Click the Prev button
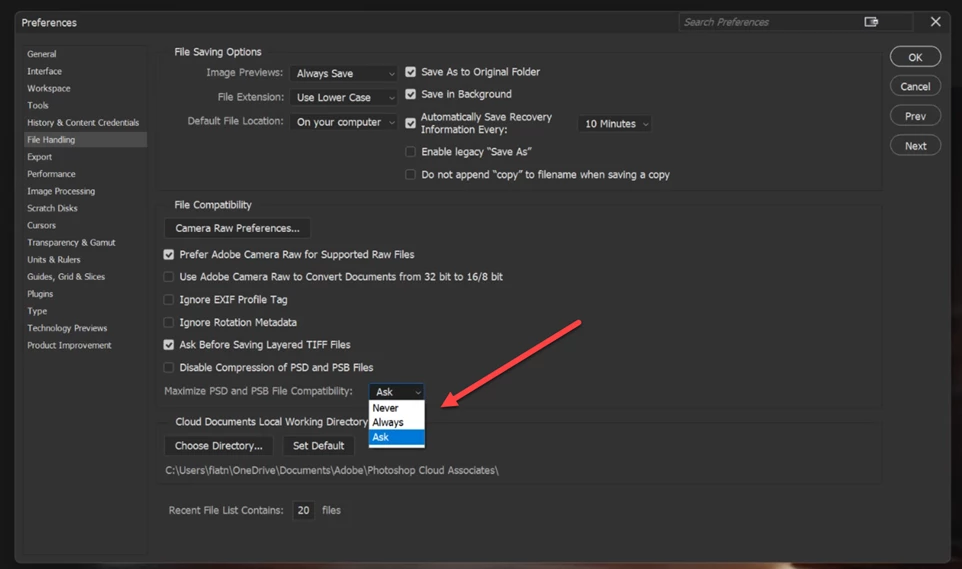 tap(915, 116)
